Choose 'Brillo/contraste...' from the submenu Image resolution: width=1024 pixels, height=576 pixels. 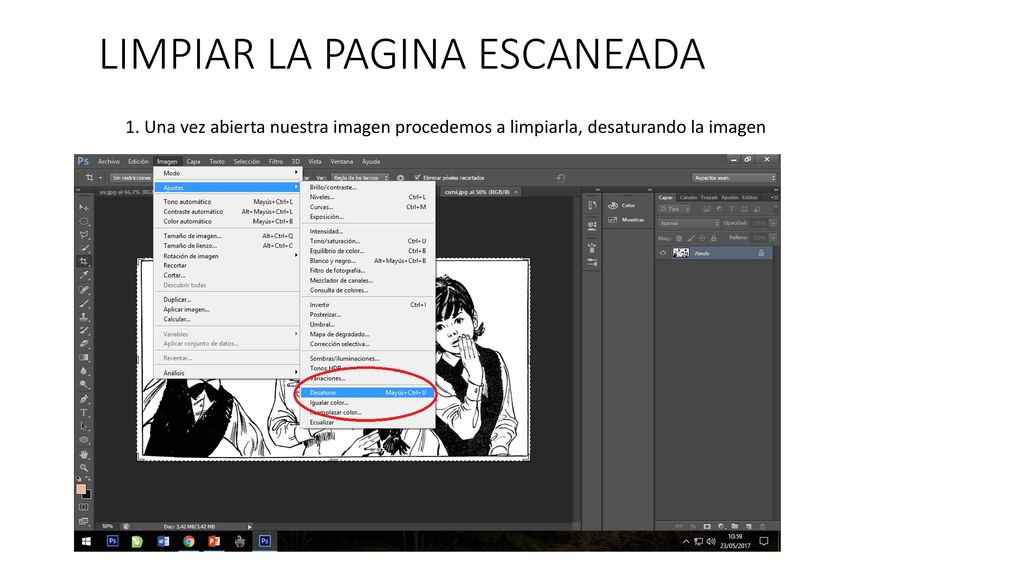coord(368,187)
